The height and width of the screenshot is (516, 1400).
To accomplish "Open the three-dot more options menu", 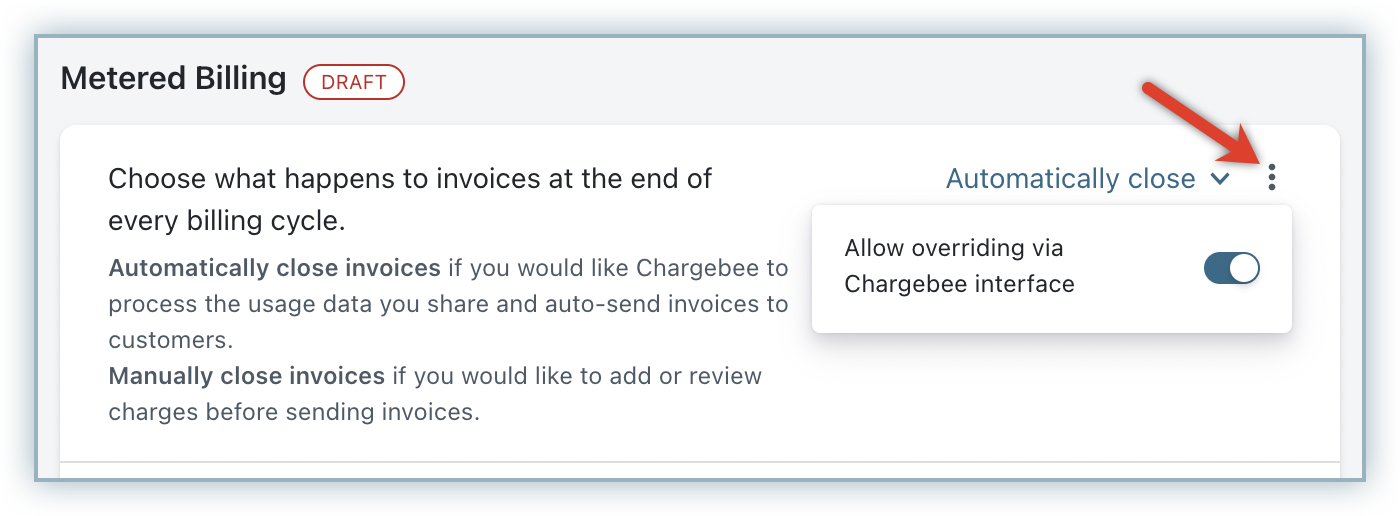I will click(1271, 178).
